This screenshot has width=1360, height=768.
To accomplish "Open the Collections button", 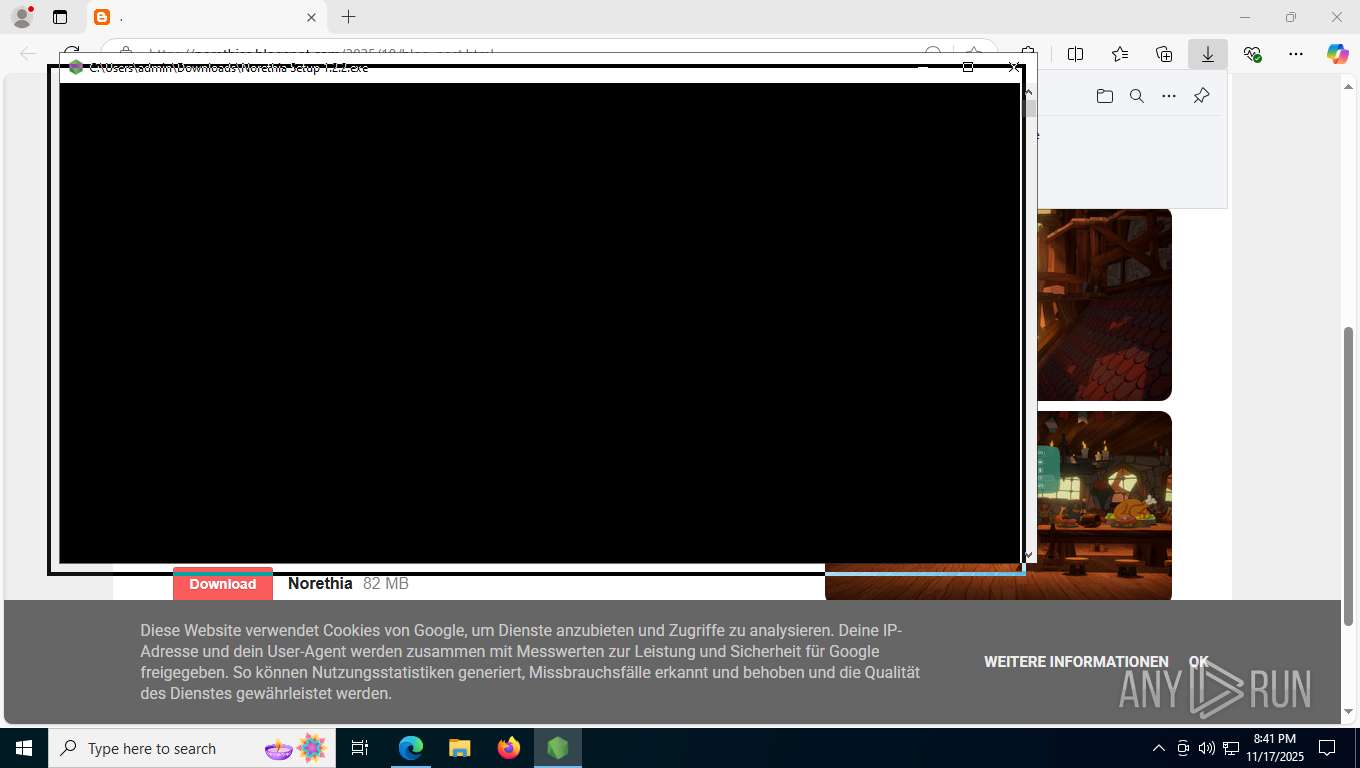I will tap(1164, 54).
